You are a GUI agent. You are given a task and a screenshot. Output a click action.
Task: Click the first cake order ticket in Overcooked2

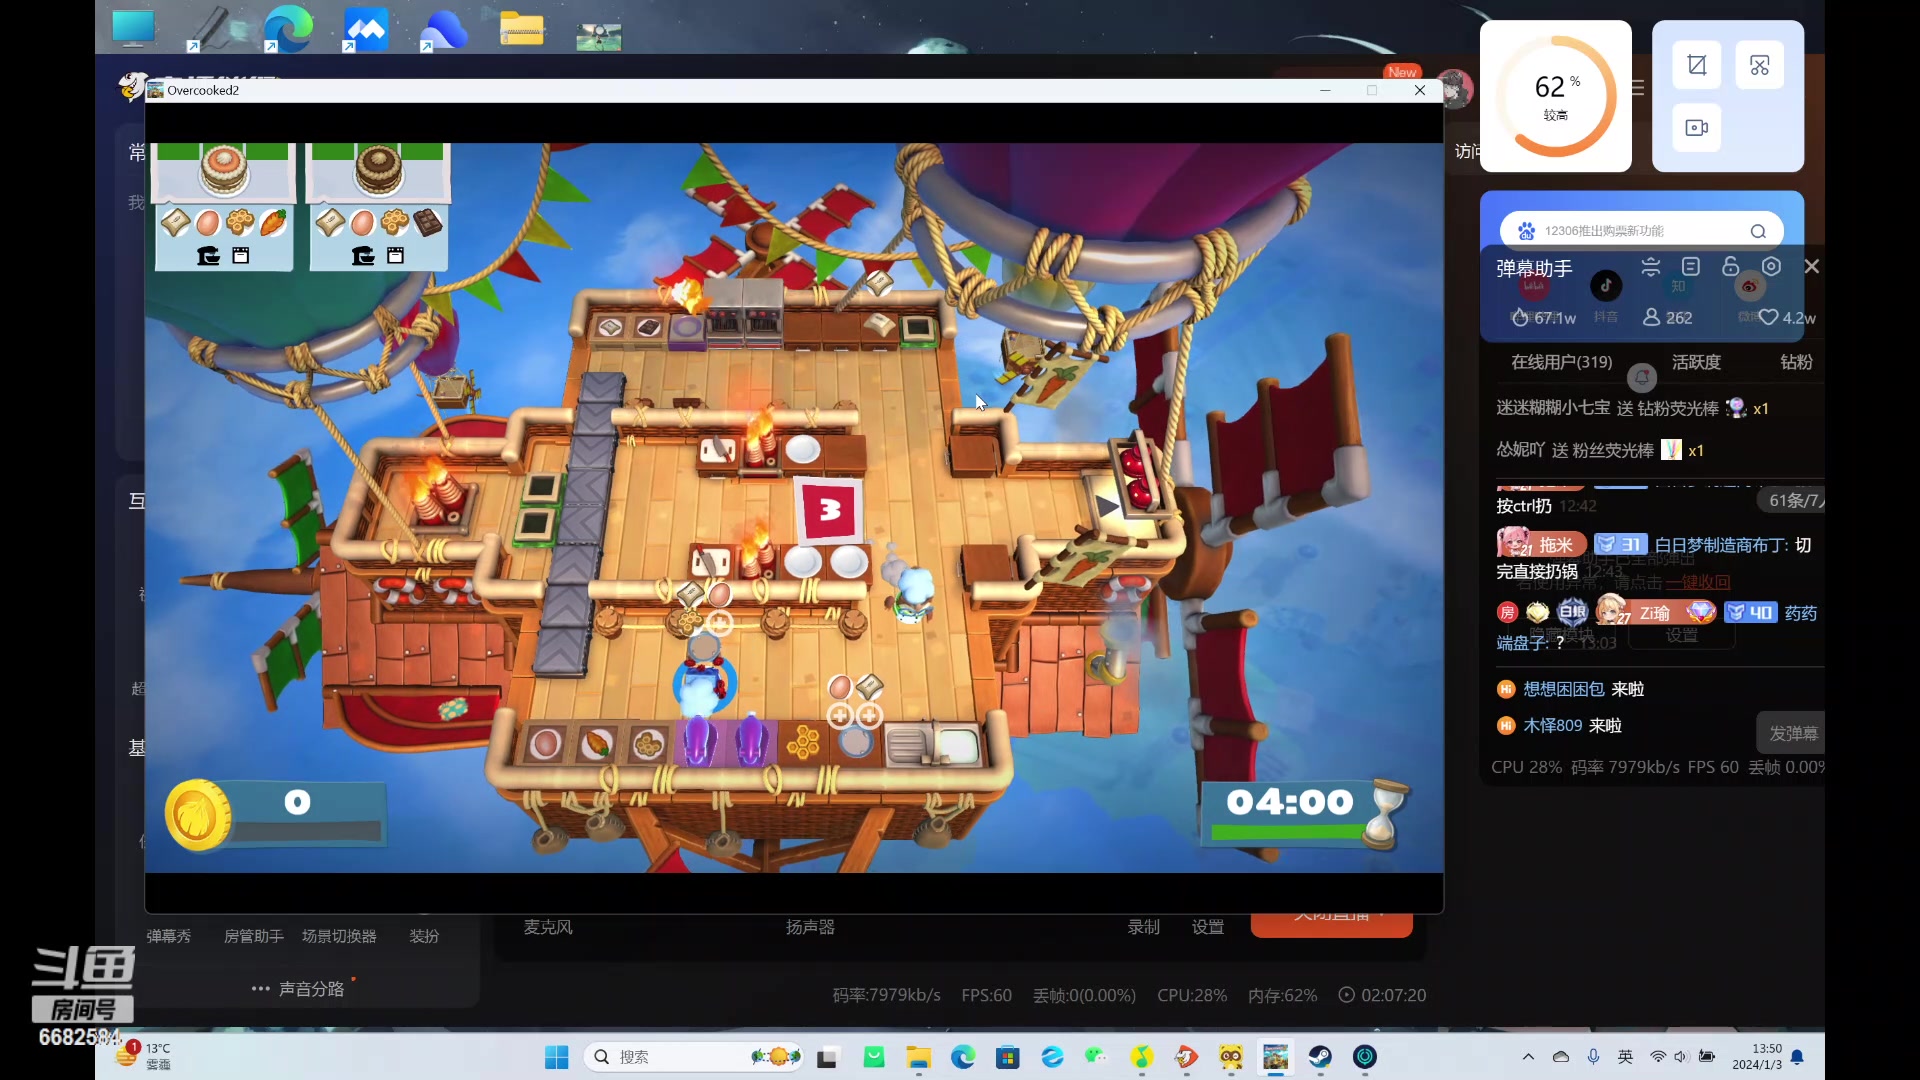pos(223,207)
